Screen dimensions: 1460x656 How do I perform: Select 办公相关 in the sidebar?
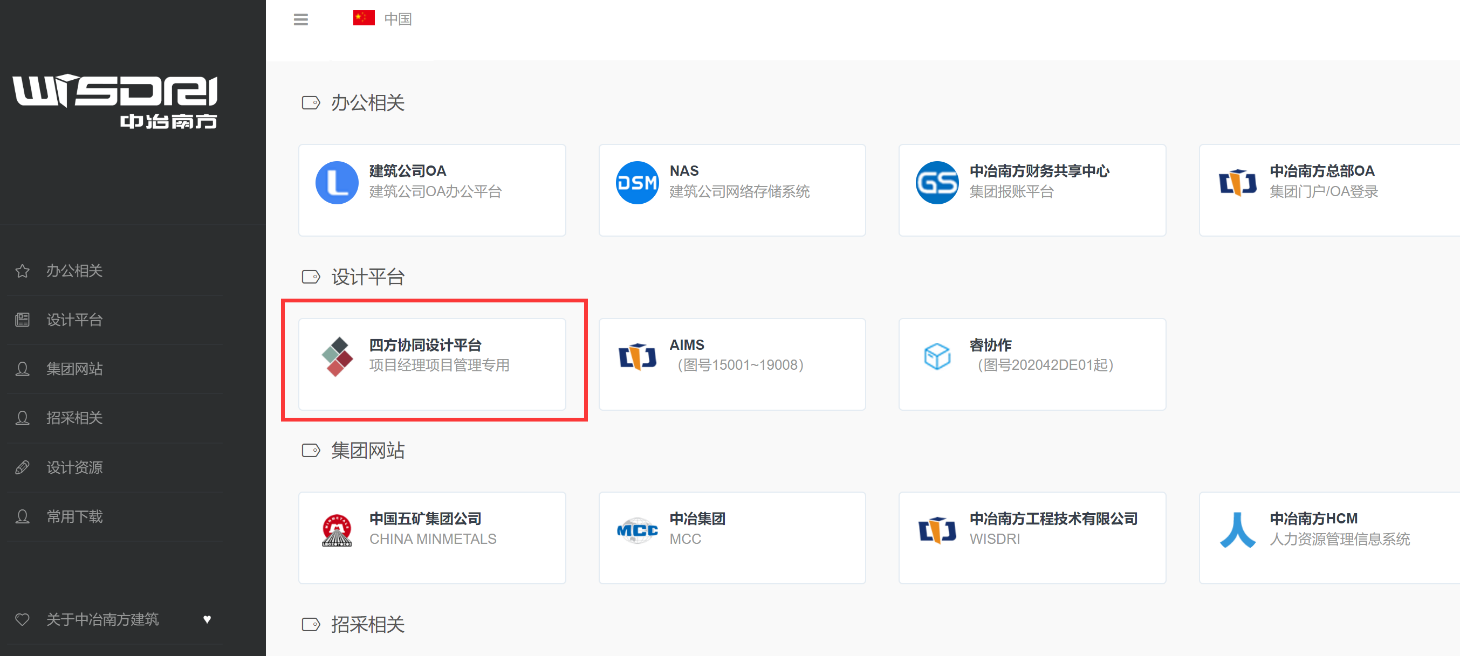point(74,271)
